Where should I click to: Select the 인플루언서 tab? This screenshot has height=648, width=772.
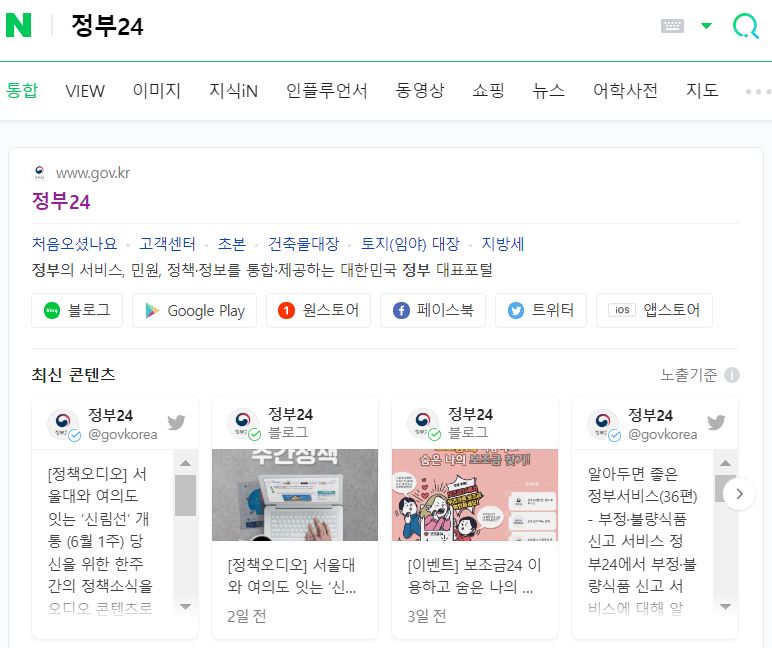(x=327, y=91)
